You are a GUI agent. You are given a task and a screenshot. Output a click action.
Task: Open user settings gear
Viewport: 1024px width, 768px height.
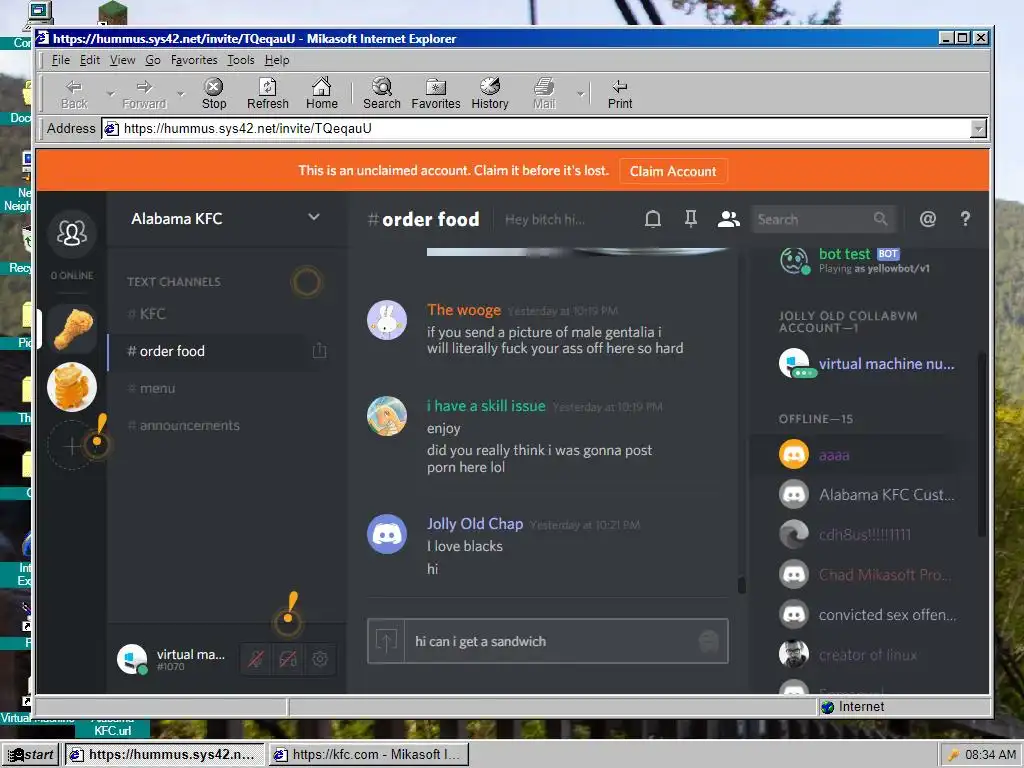pyautogui.click(x=319, y=659)
